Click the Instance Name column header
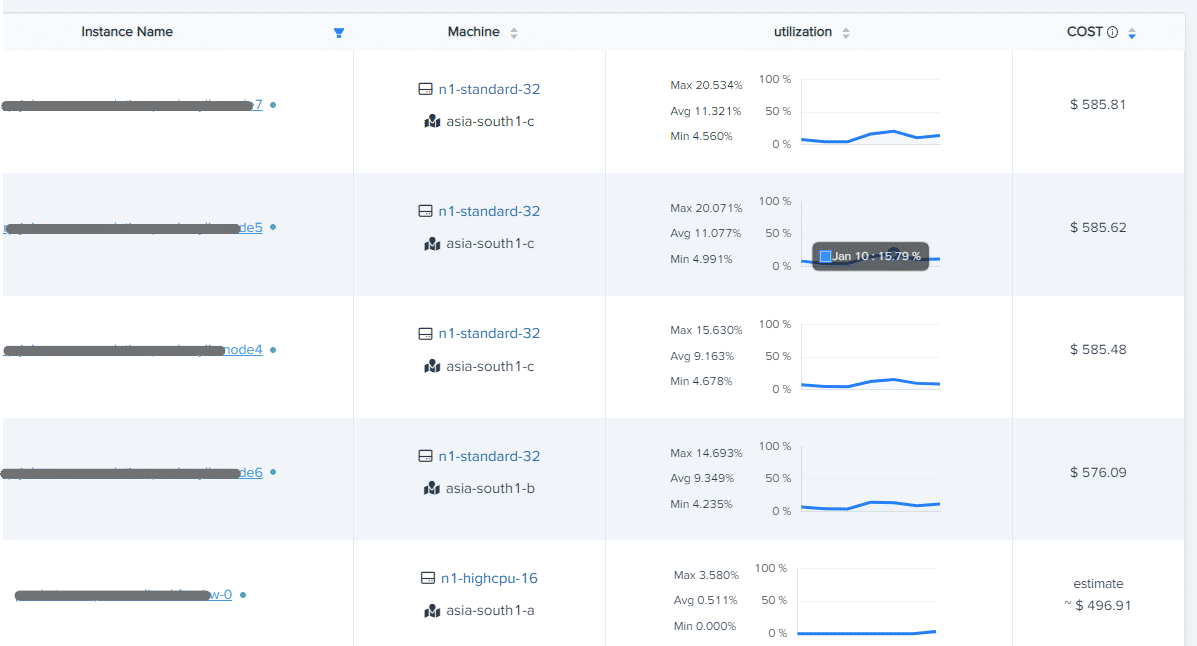Screen dimensions: 1197x646 click(x=127, y=31)
